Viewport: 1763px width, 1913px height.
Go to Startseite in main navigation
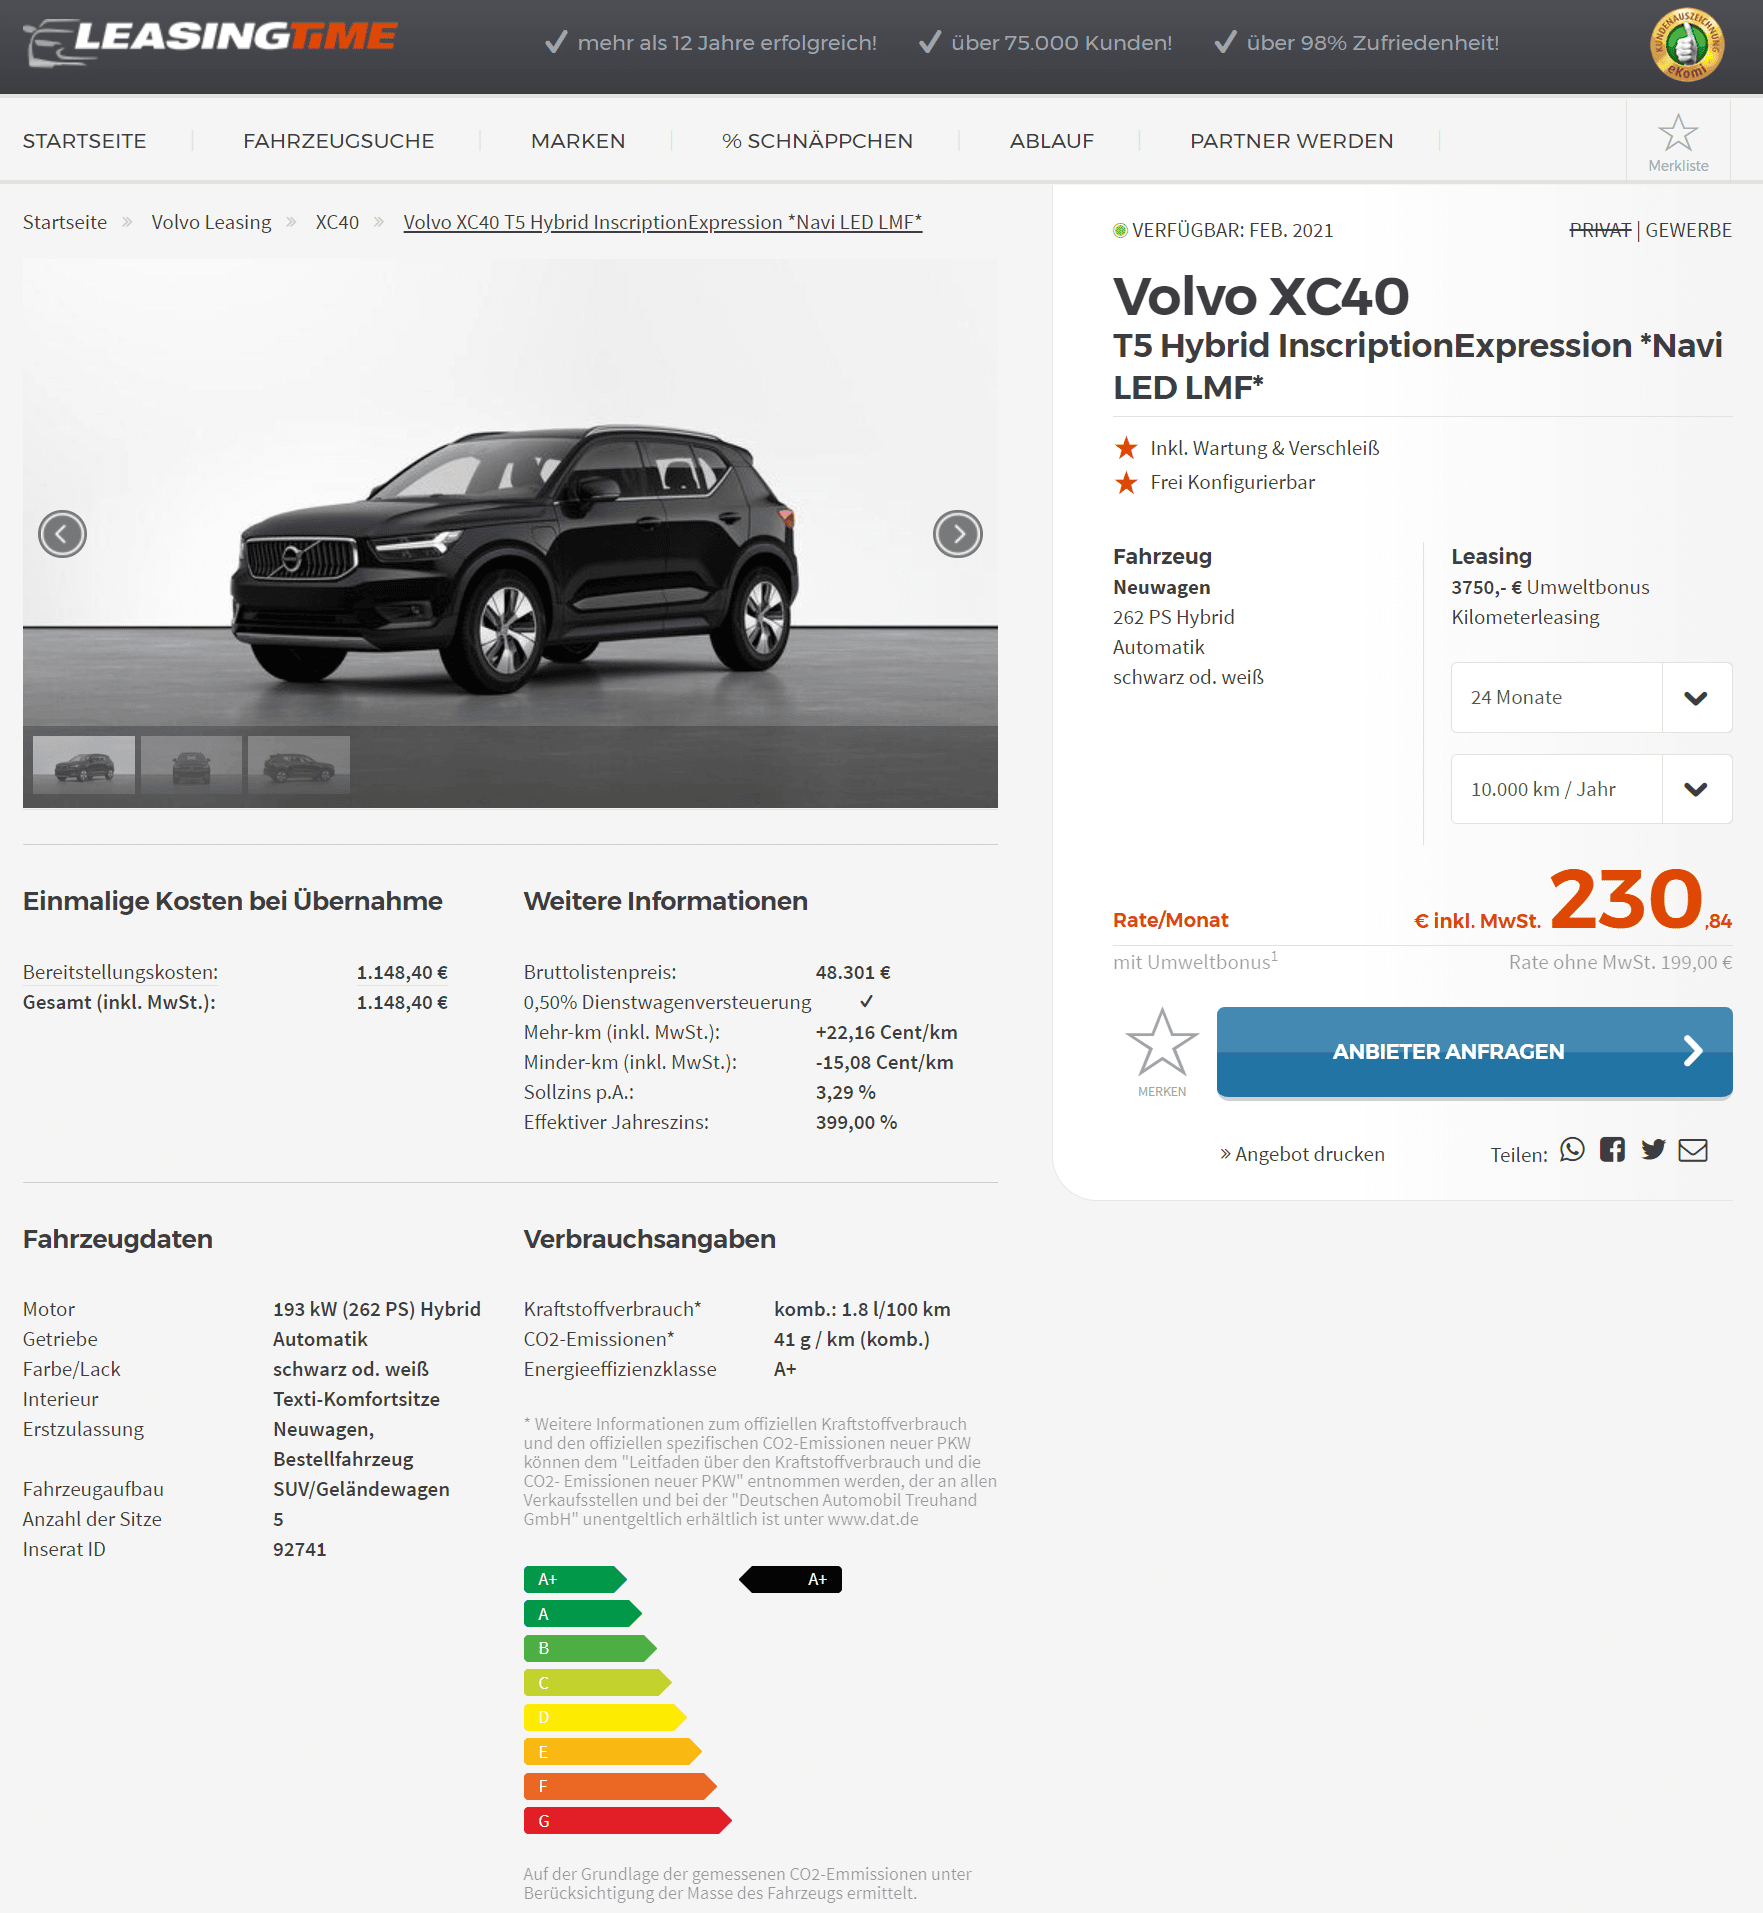click(85, 141)
